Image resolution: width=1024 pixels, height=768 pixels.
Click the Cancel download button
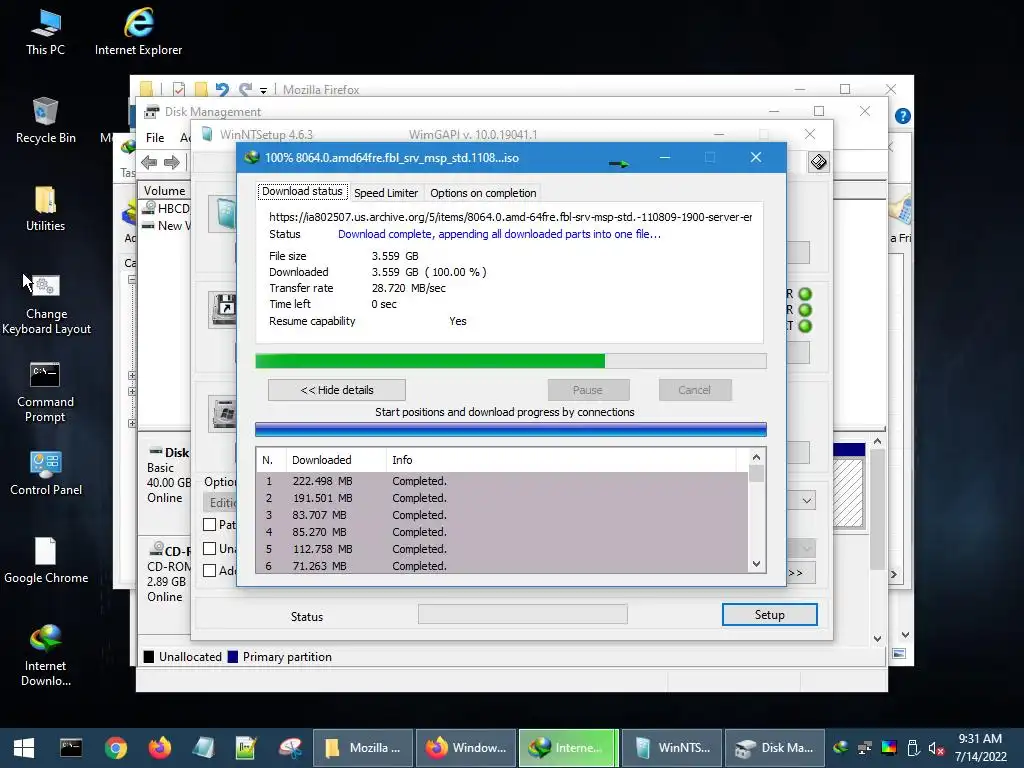coord(694,390)
